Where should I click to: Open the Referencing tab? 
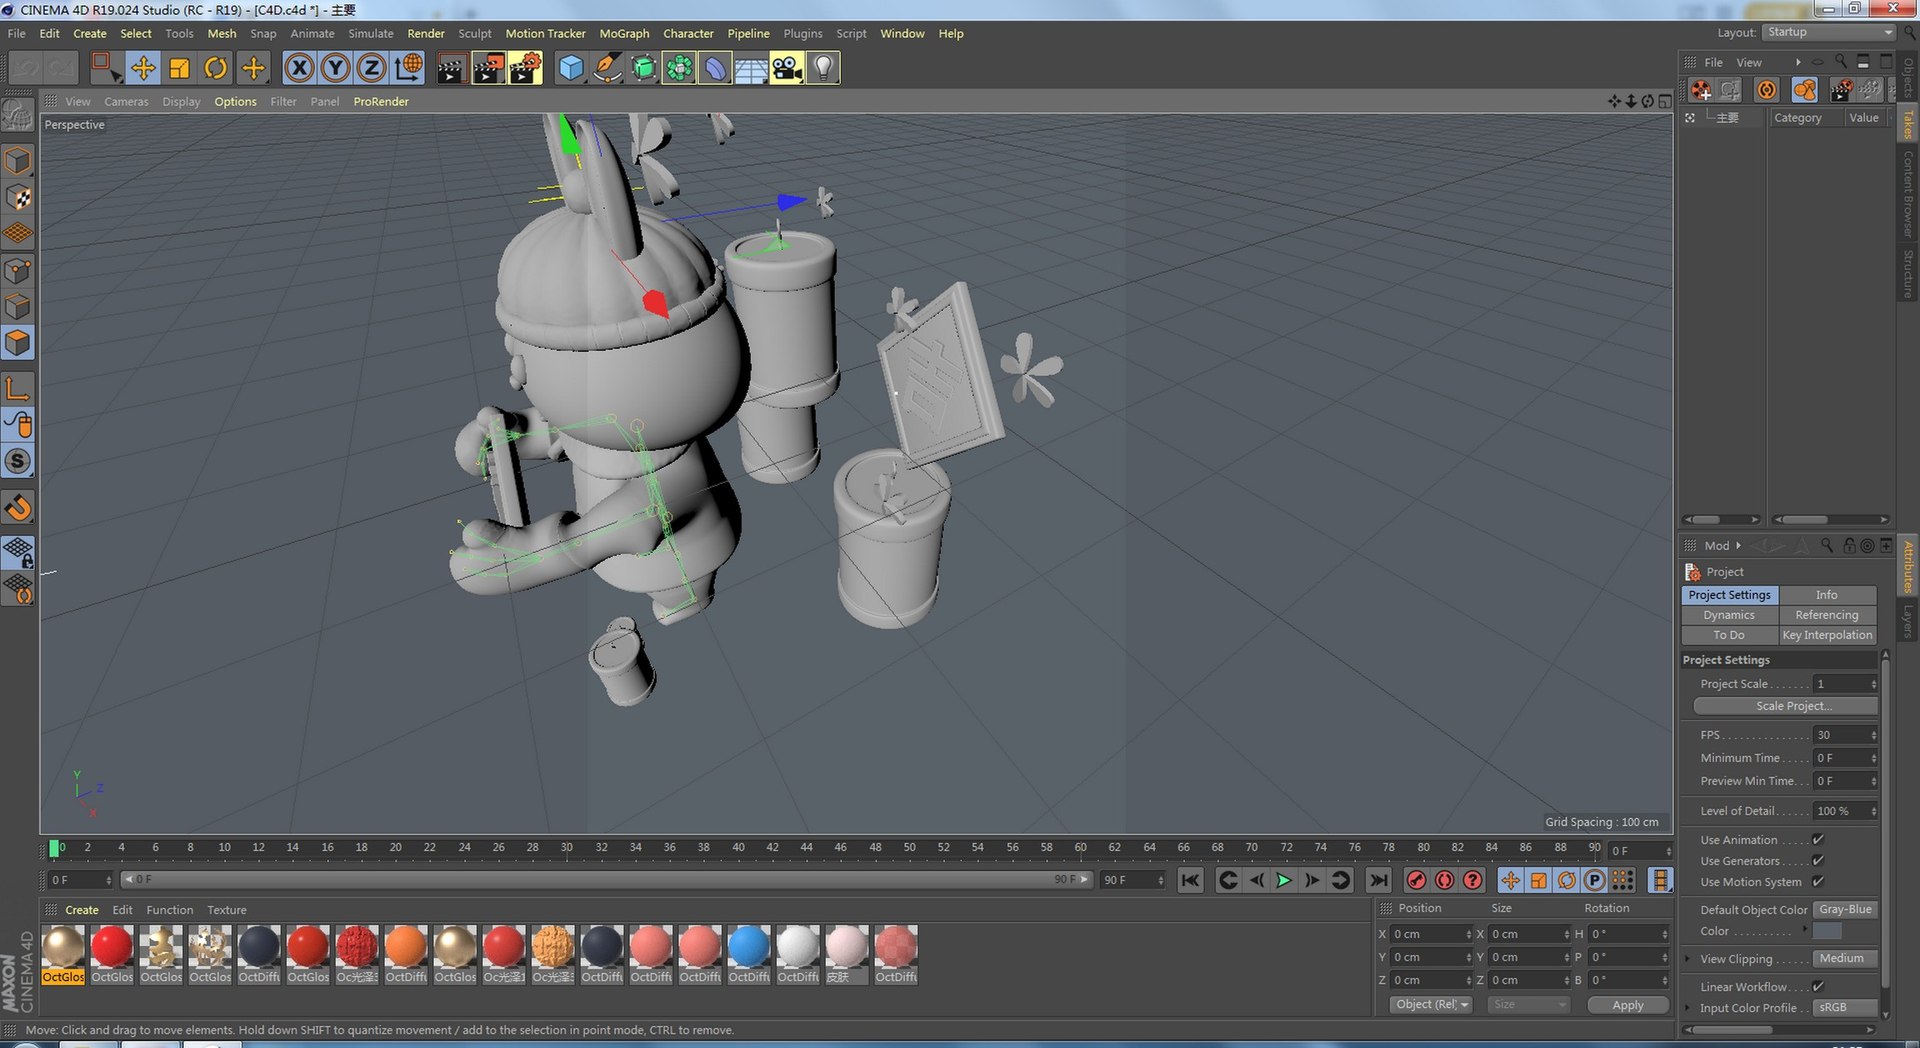coord(1827,615)
